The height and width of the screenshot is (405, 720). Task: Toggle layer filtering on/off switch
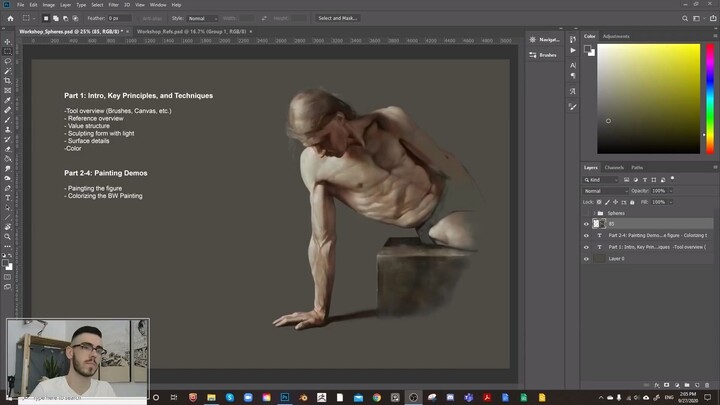pos(673,179)
